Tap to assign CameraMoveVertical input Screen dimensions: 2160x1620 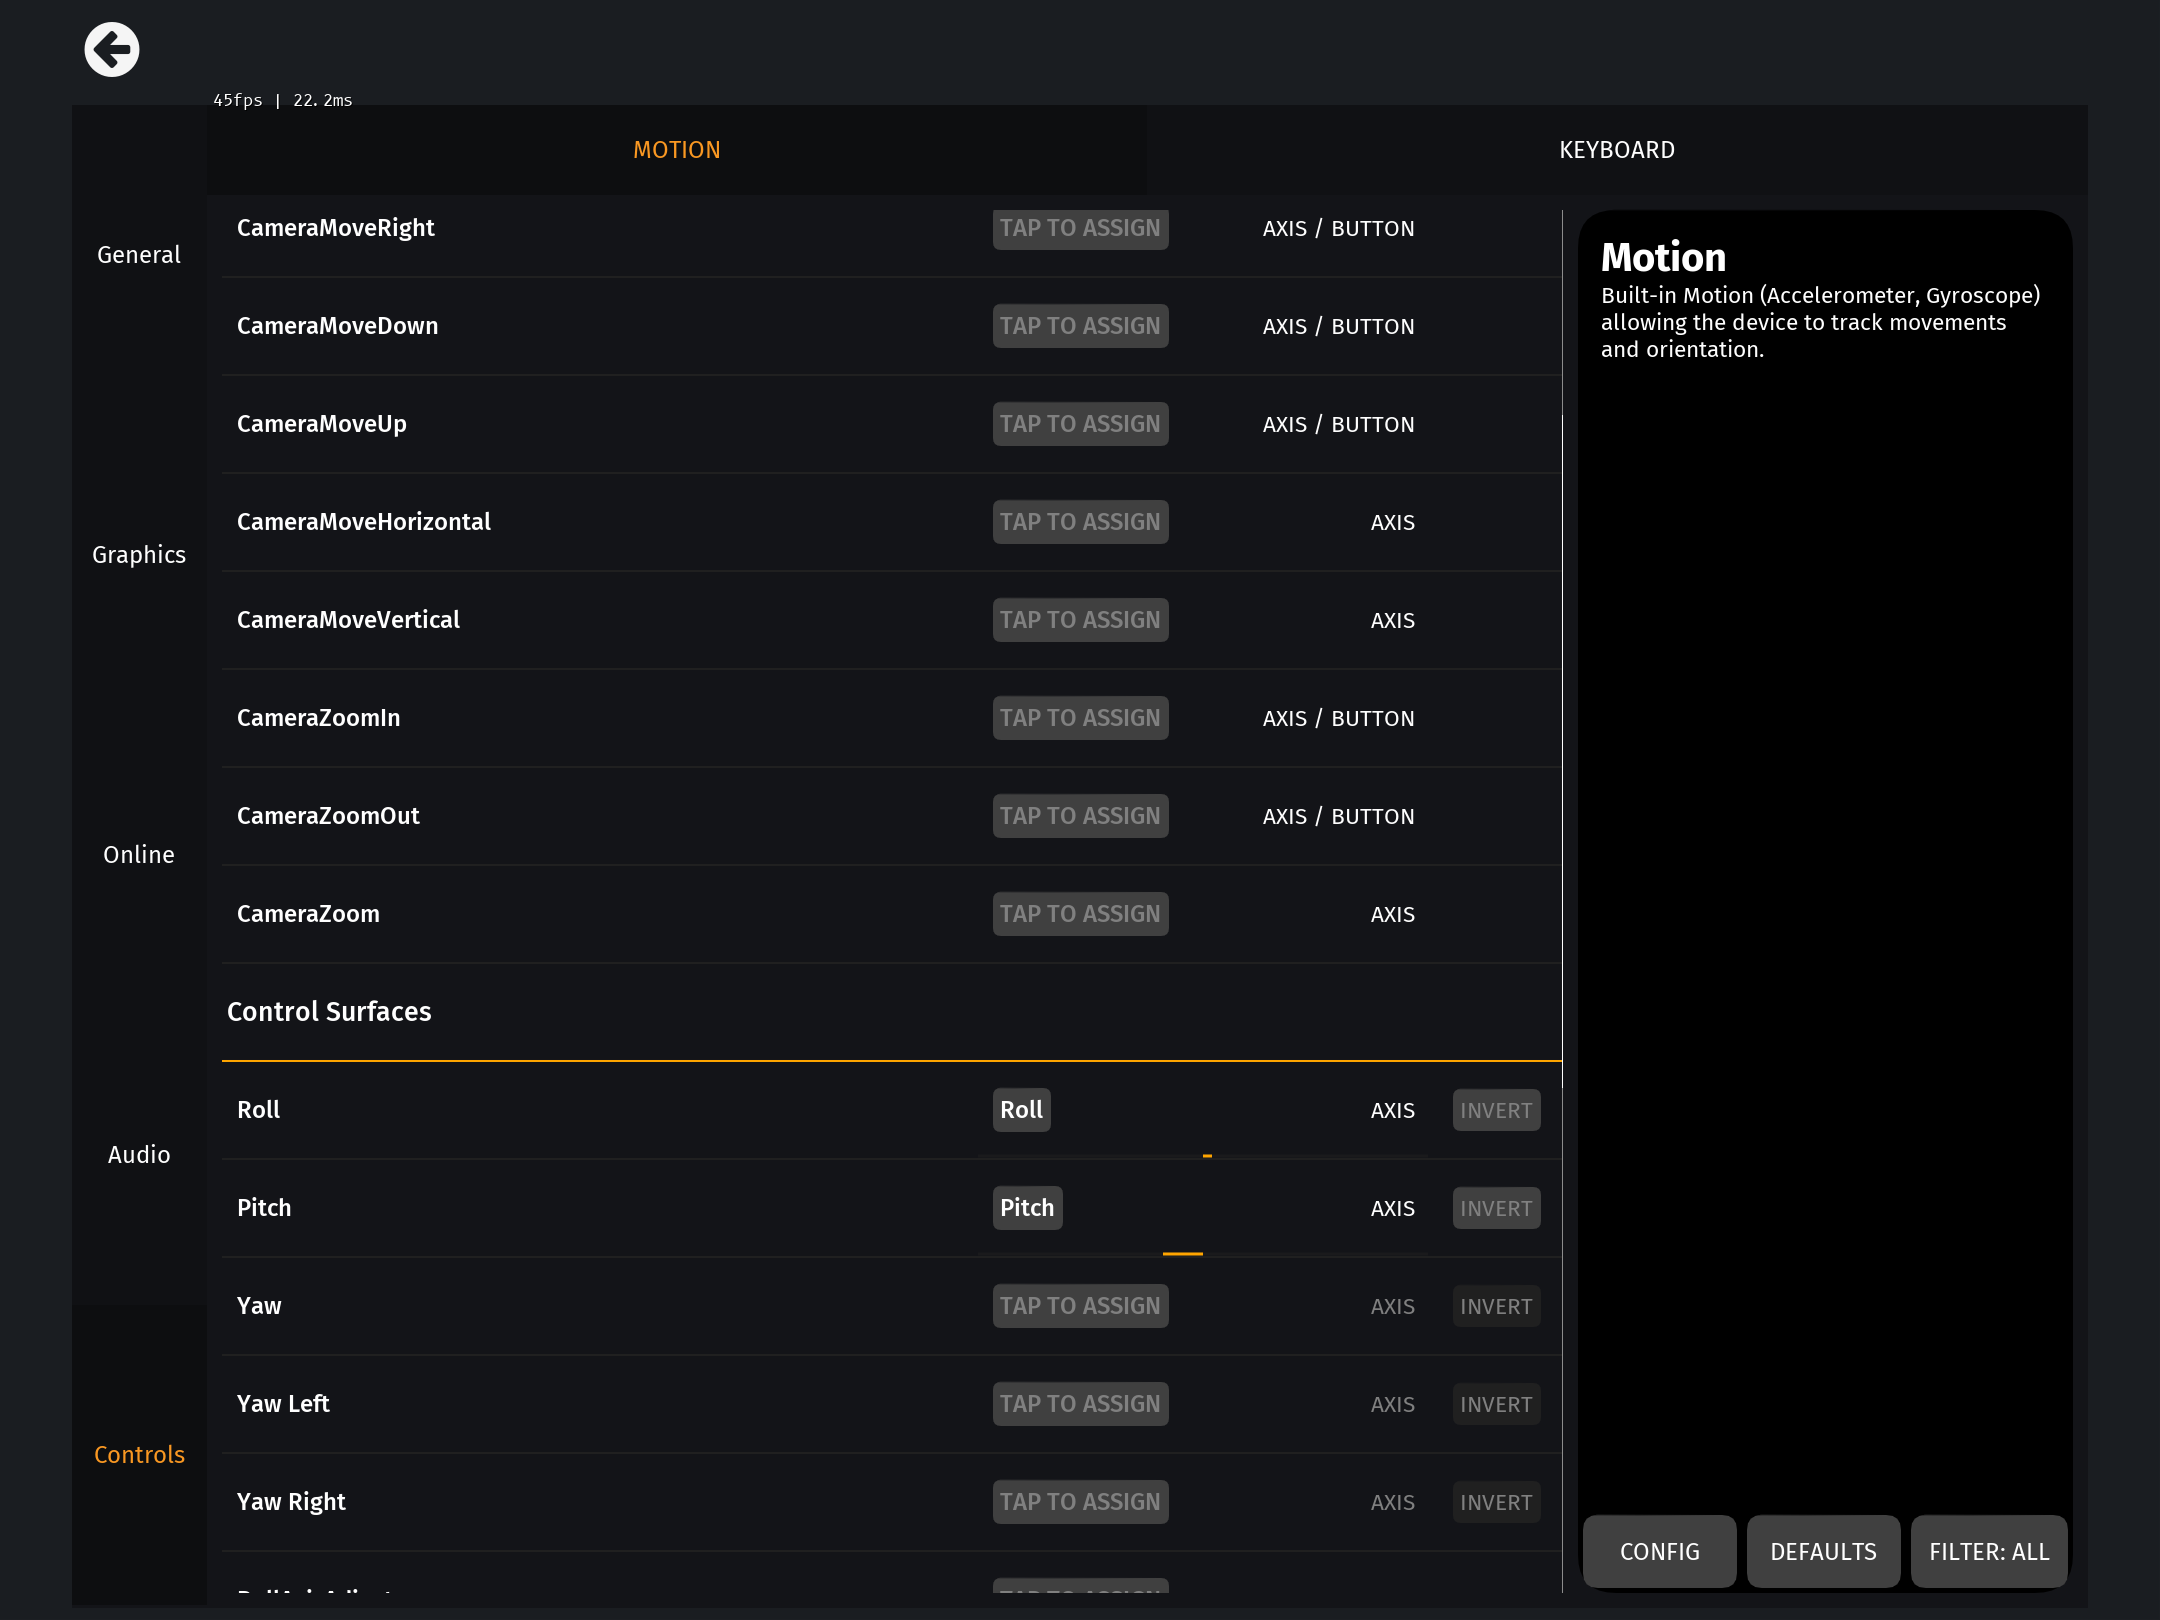[x=1080, y=620]
